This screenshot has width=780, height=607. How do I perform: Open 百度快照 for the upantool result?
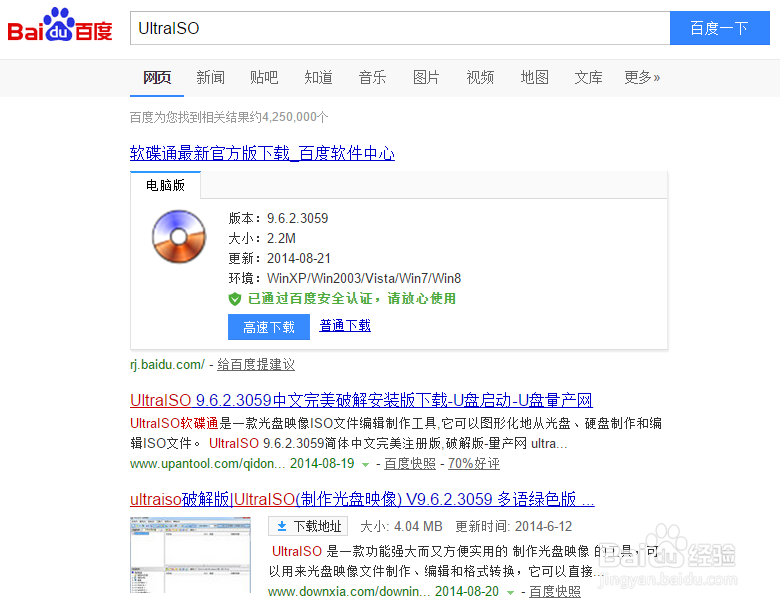click(410, 464)
